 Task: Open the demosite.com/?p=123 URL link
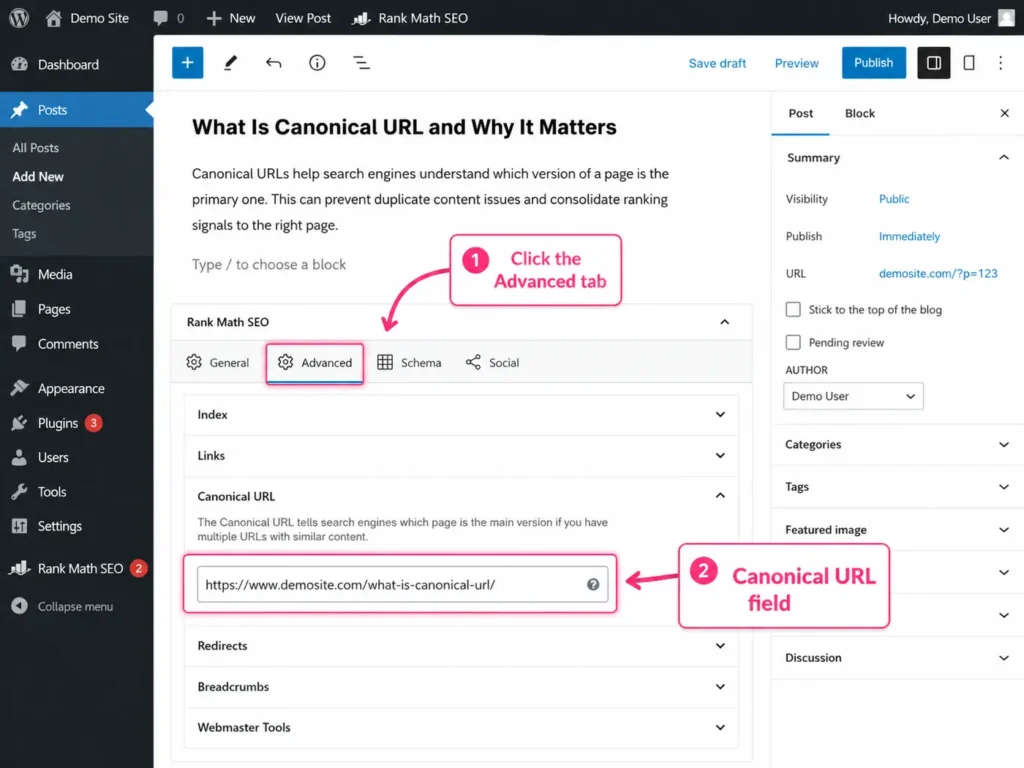[938, 274]
